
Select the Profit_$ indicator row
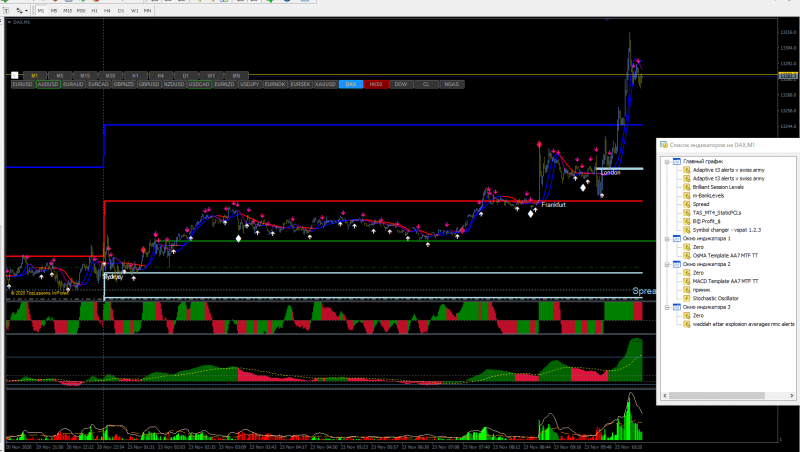coord(706,221)
